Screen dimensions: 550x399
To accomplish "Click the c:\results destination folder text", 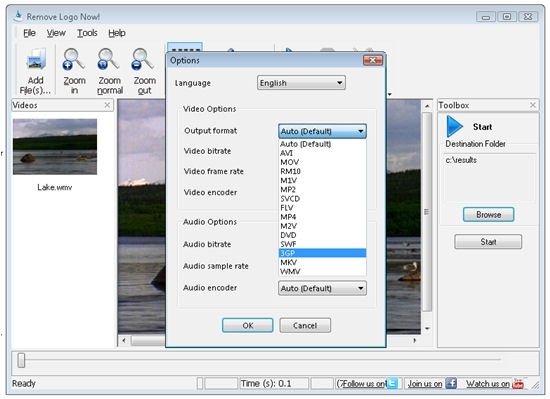I will [x=461, y=160].
